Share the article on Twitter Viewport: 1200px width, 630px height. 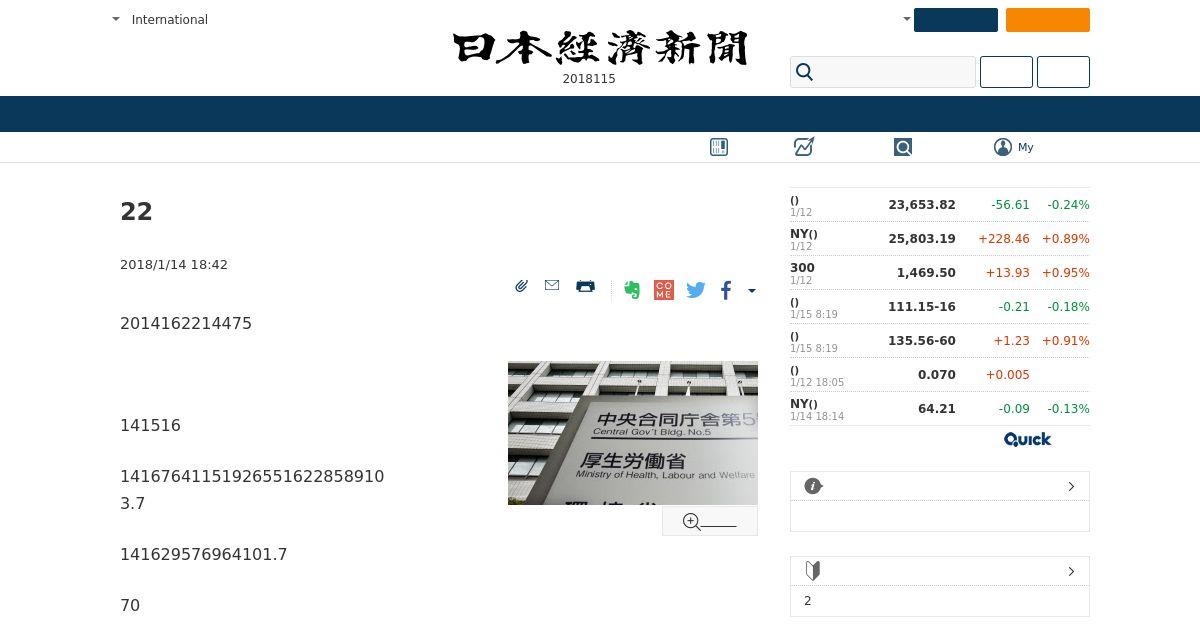(x=696, y=290)
